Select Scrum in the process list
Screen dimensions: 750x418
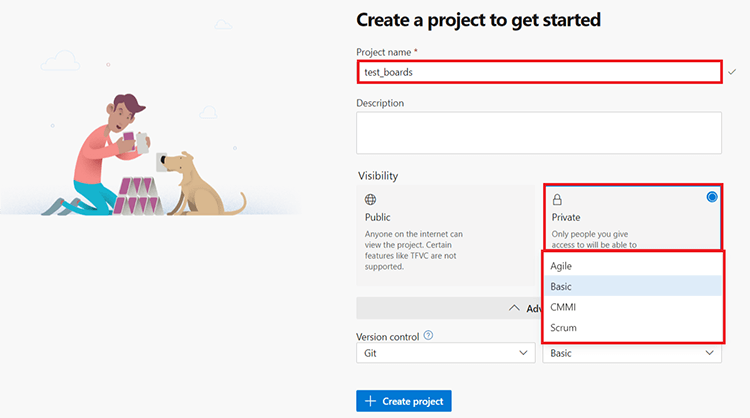(563, 328)
